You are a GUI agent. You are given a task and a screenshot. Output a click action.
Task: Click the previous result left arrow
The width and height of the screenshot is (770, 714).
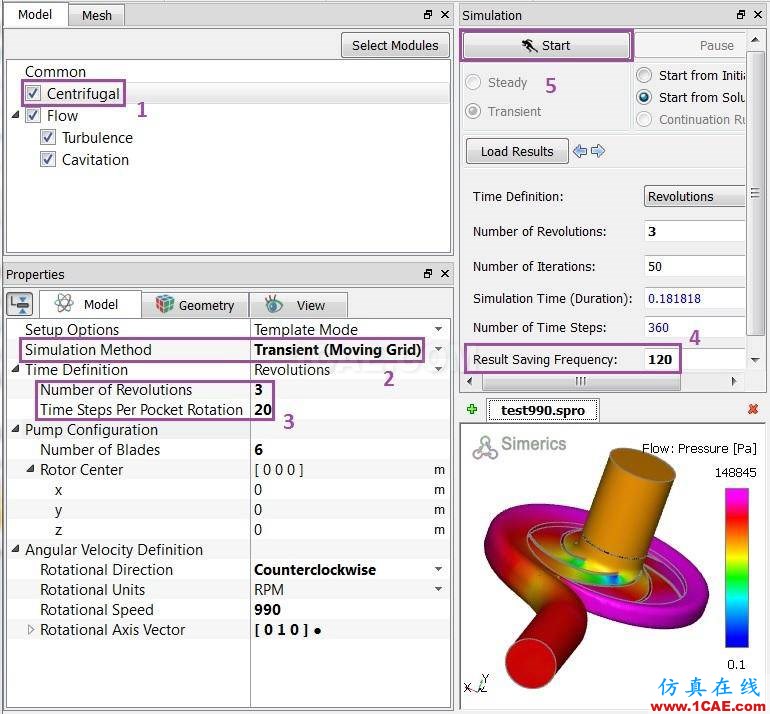pyautogui.click(x=580, y=151)
